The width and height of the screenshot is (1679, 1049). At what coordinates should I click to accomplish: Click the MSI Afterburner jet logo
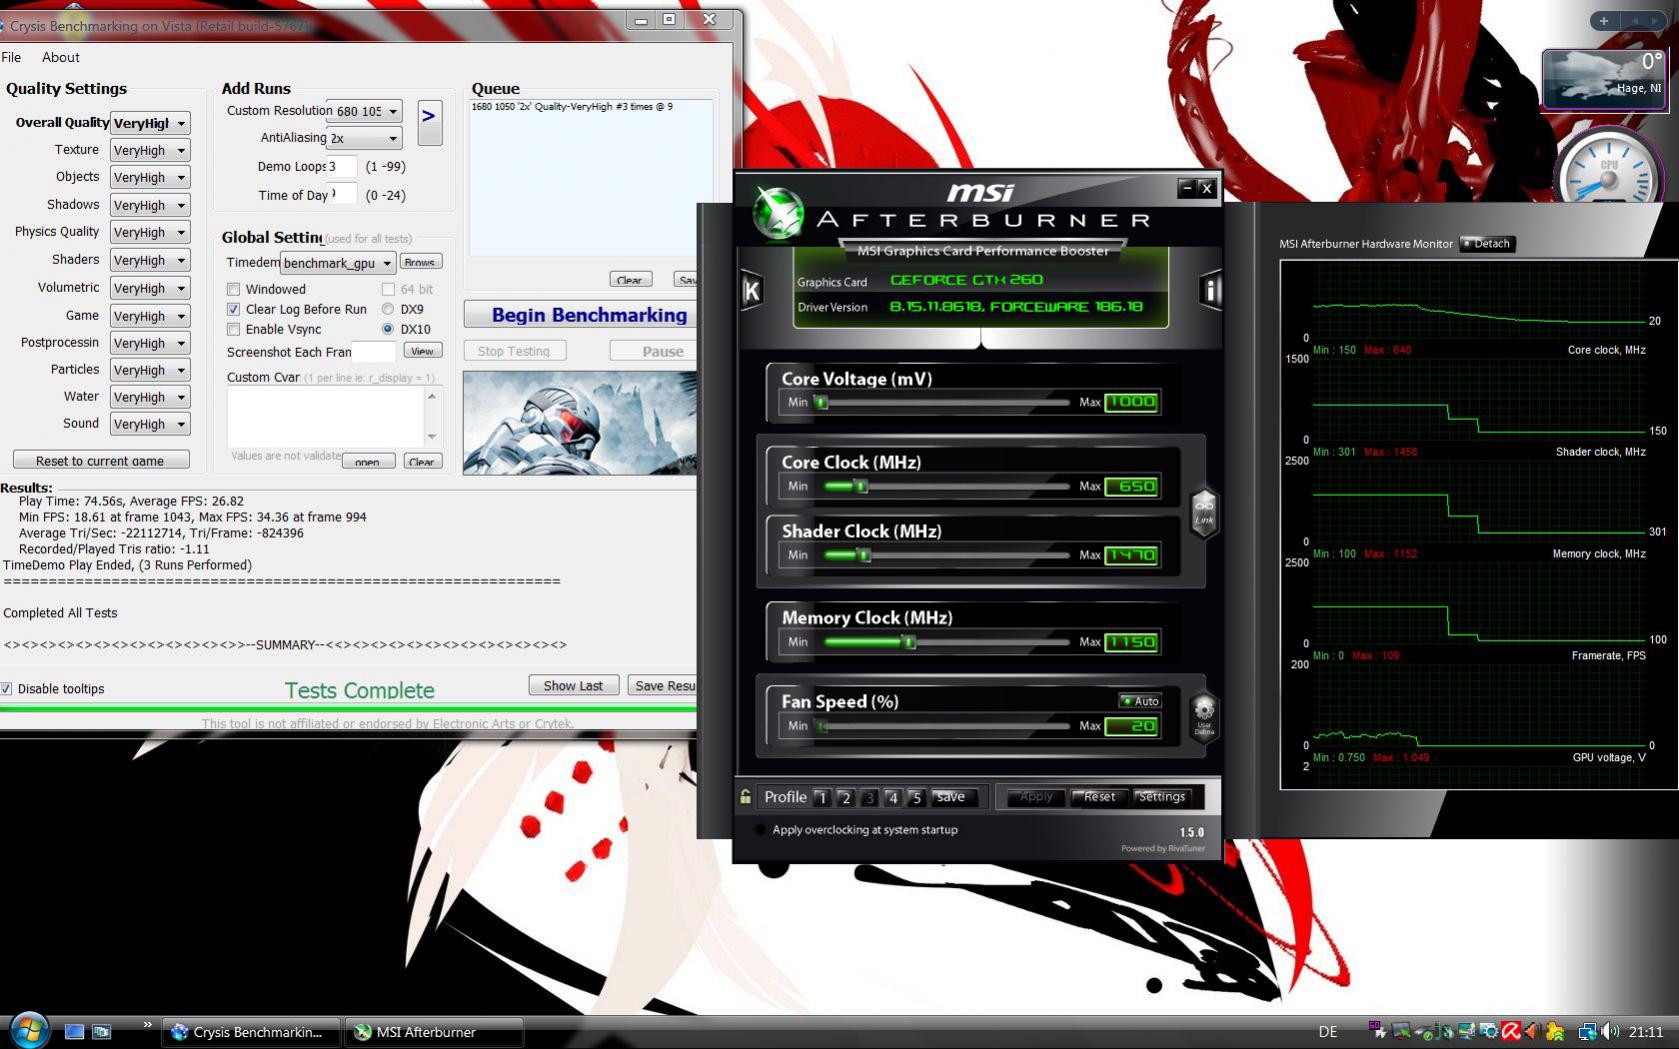(x=778, y=212)
